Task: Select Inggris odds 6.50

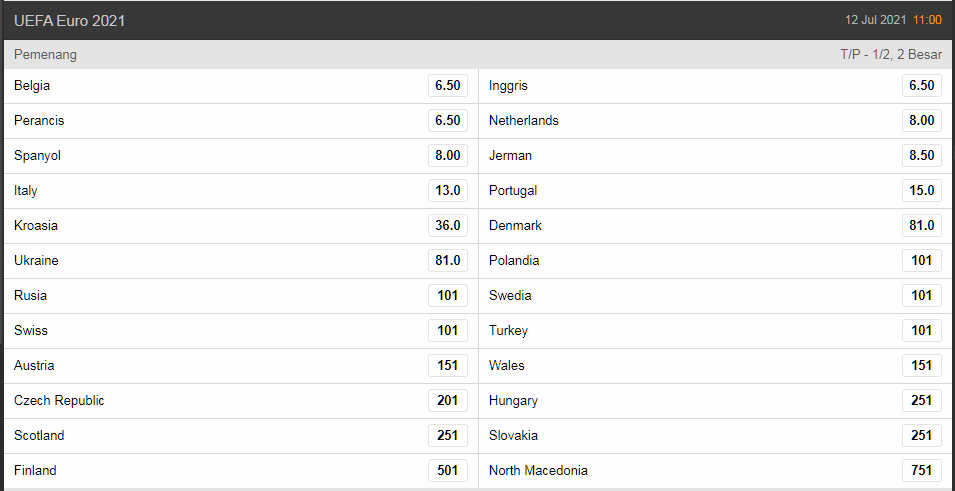Action: point(921,86)
